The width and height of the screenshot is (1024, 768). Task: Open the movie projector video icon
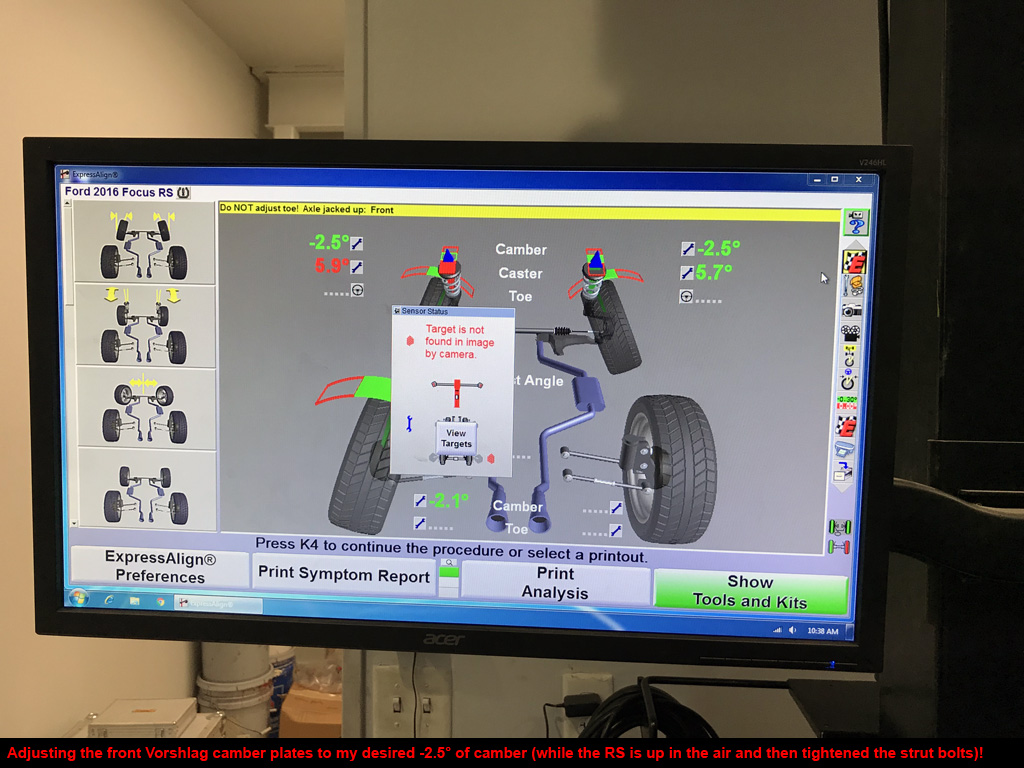851,333
